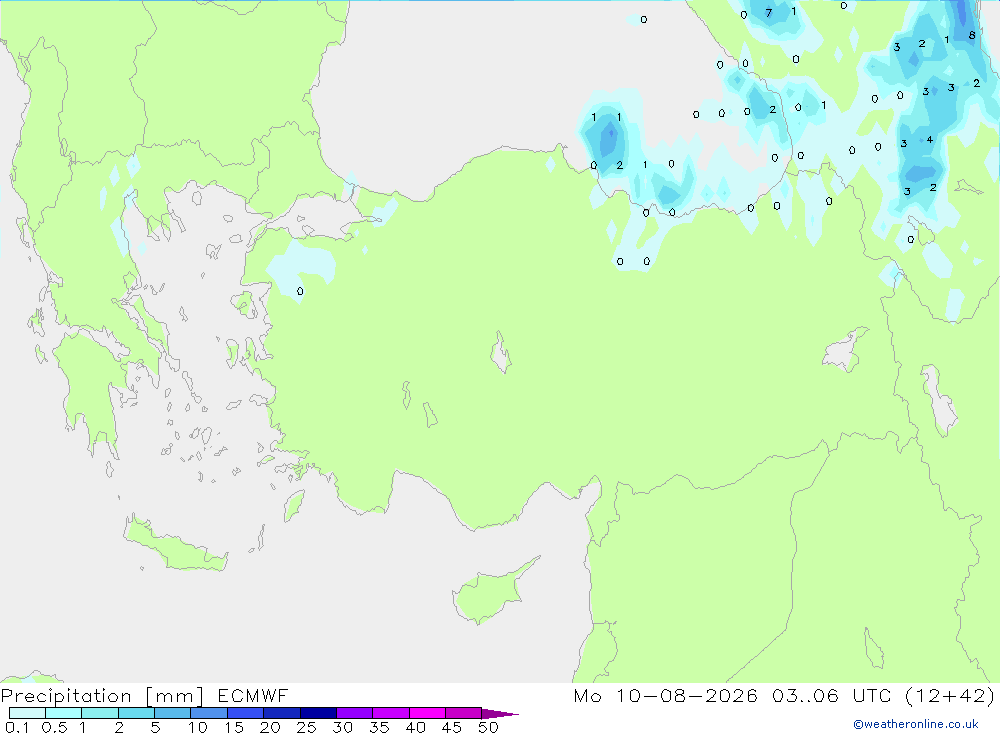Click the legend swatch between 1 and 2
Viewport: 1000px width, 733px height.
coord(100,713)
